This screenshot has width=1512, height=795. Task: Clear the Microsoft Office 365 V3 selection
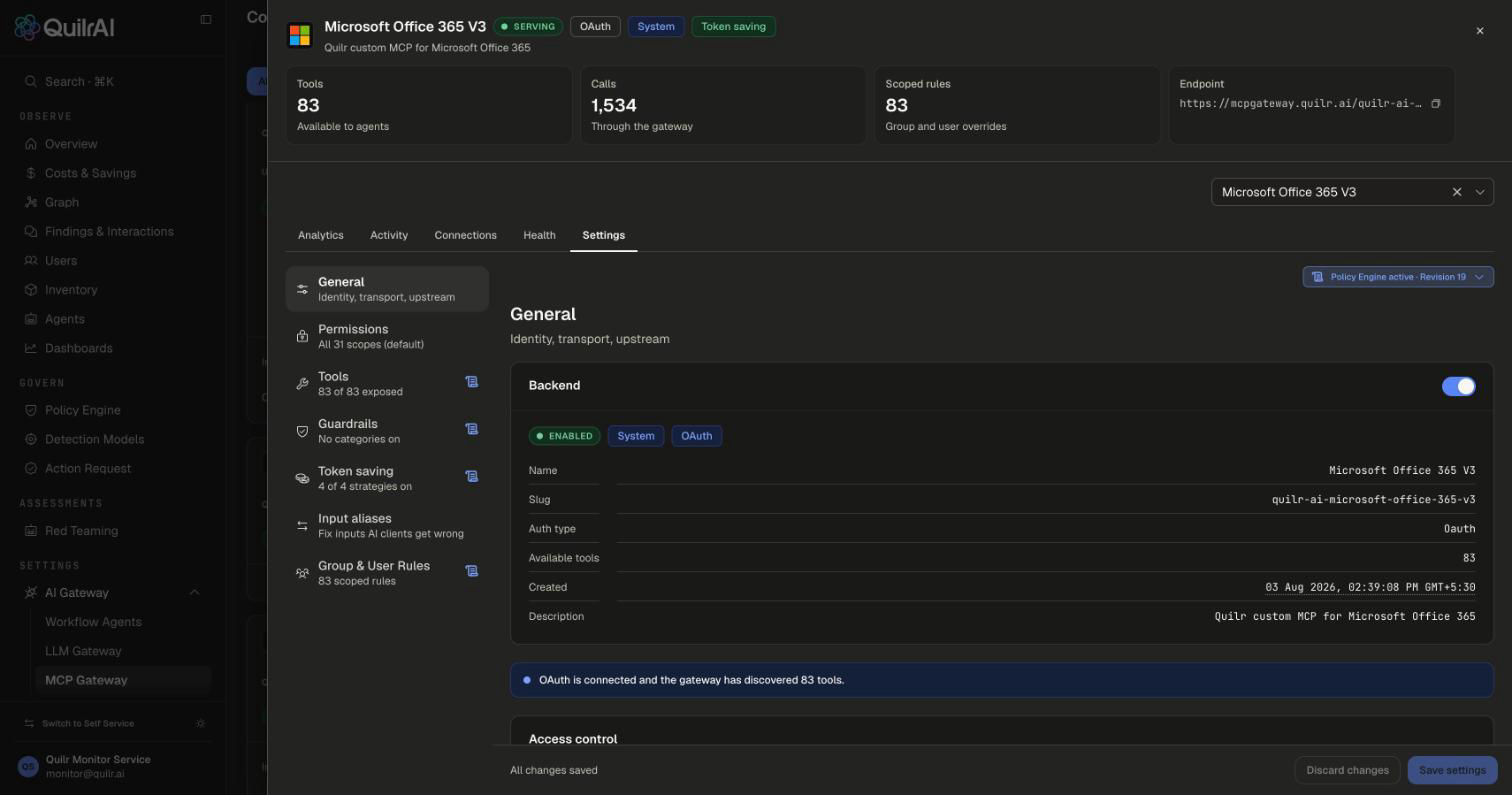tap(1457, 192)
